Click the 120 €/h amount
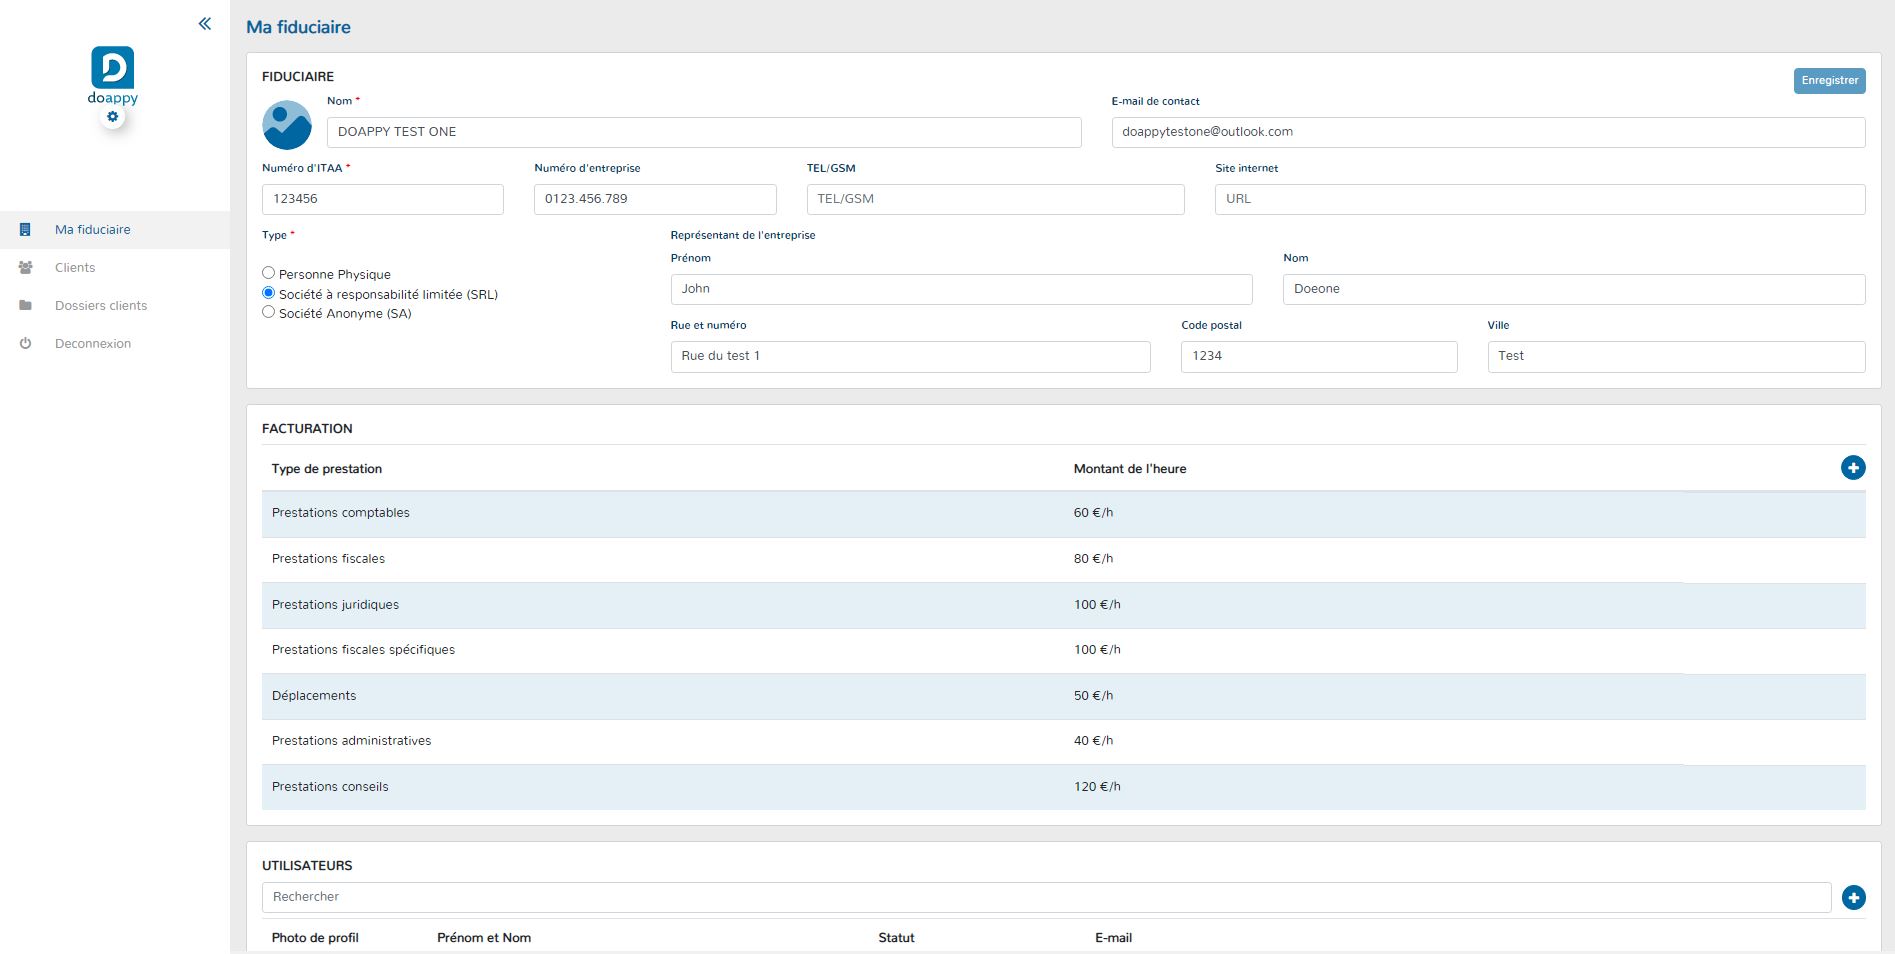The width and height of the screenshot is (1895, 954). [x=1097, y=787]
